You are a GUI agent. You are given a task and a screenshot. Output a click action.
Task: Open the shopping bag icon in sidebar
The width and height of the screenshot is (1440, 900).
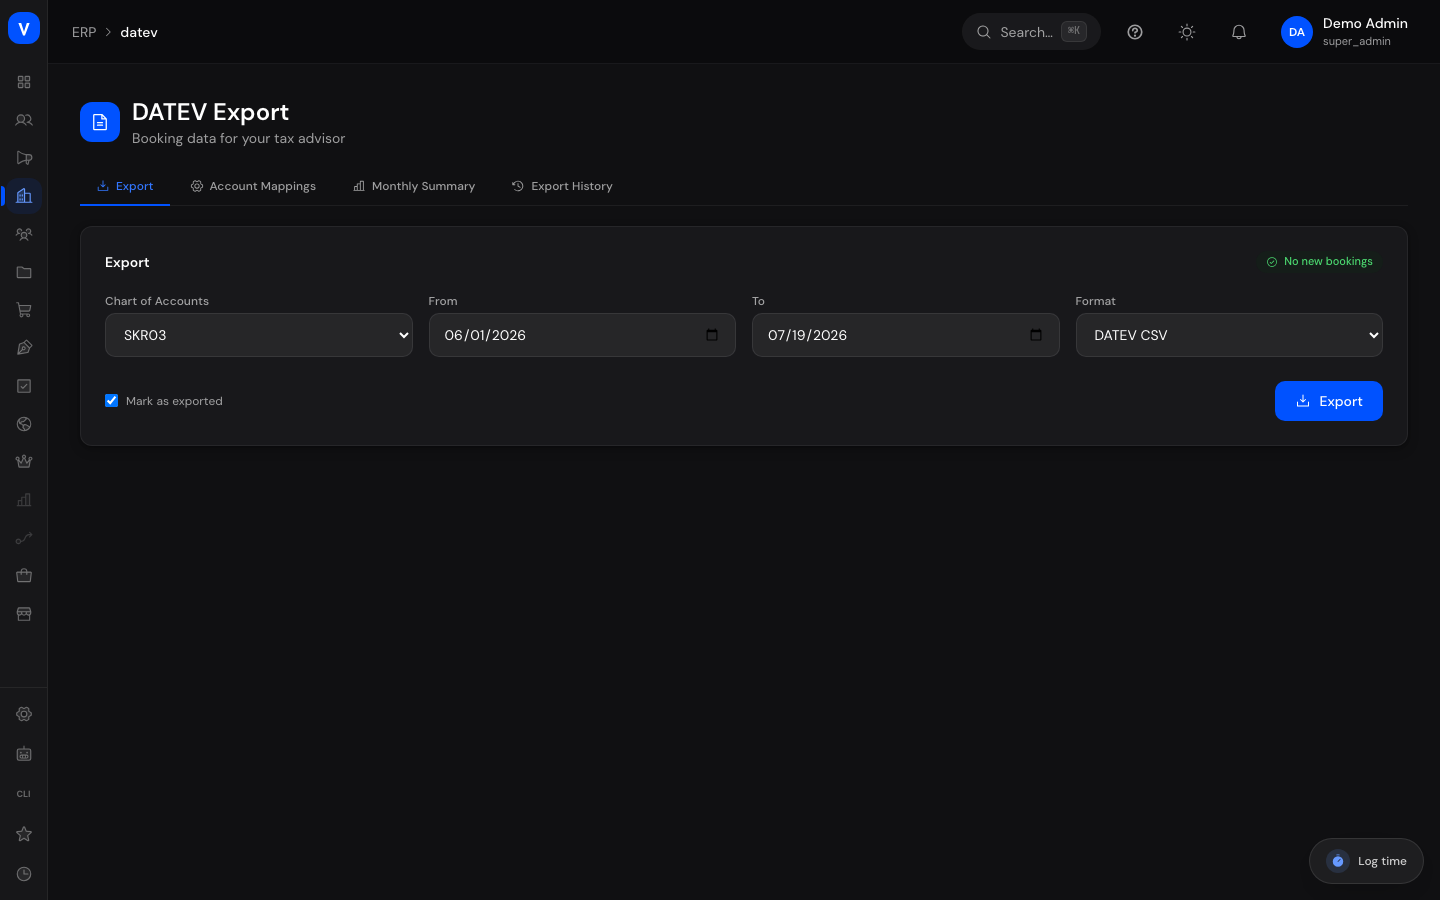click(x=24, y=576)
